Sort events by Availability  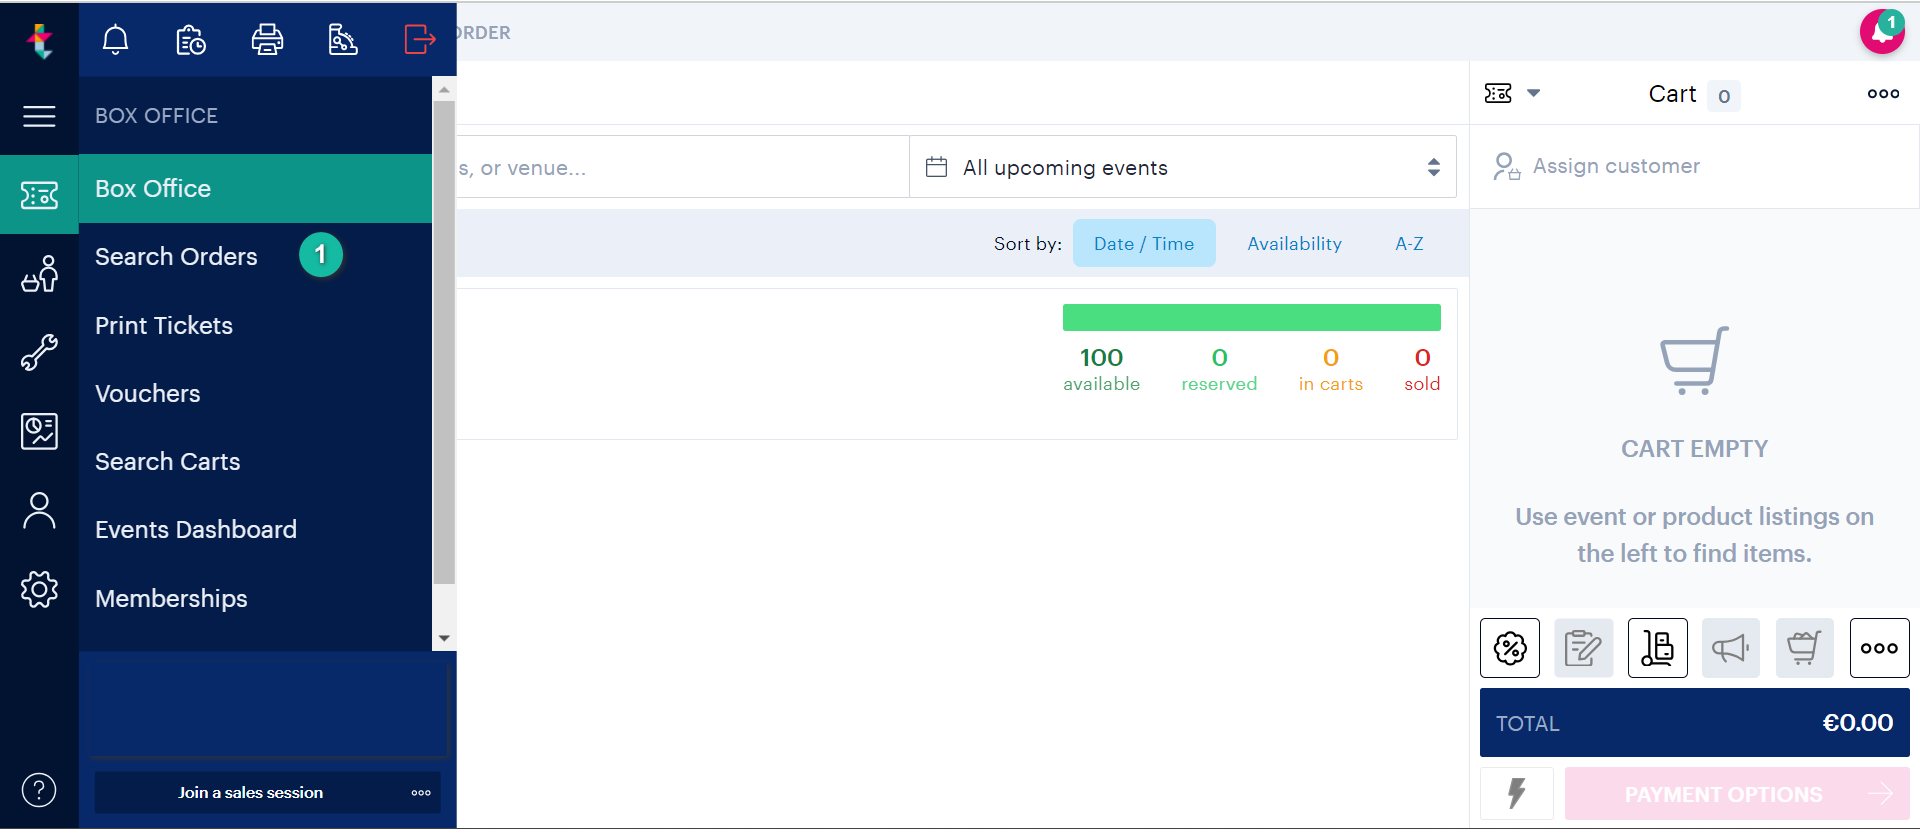point(1294,243)
